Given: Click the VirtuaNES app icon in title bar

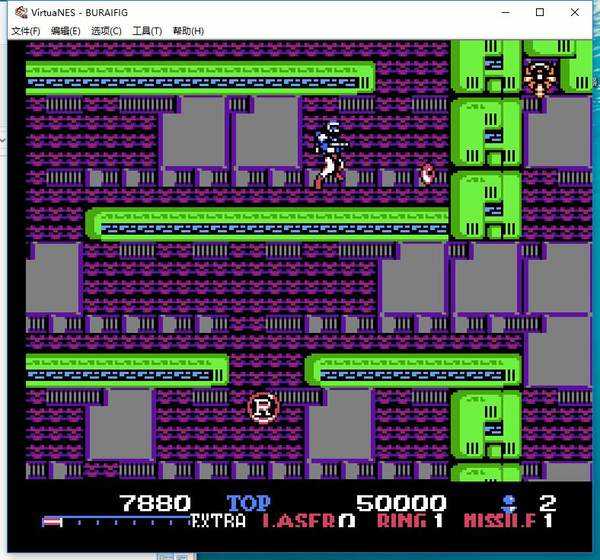Looking at the screenshot, I should point(21,12).
